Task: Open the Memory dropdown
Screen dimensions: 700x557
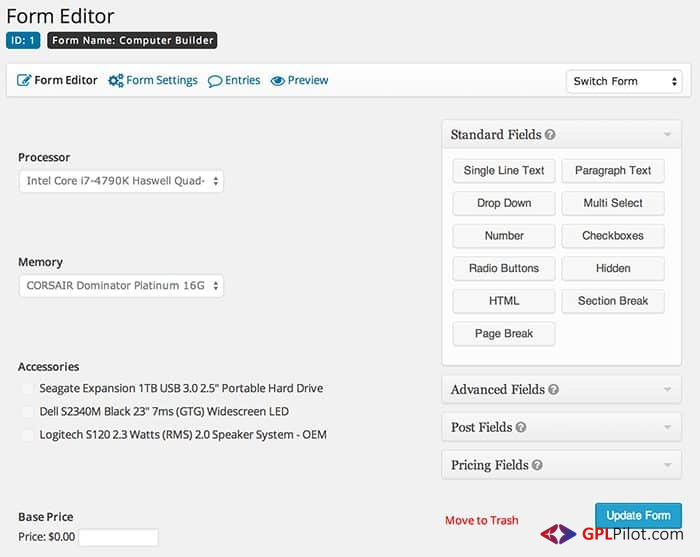Action: [x=121, y=286]
